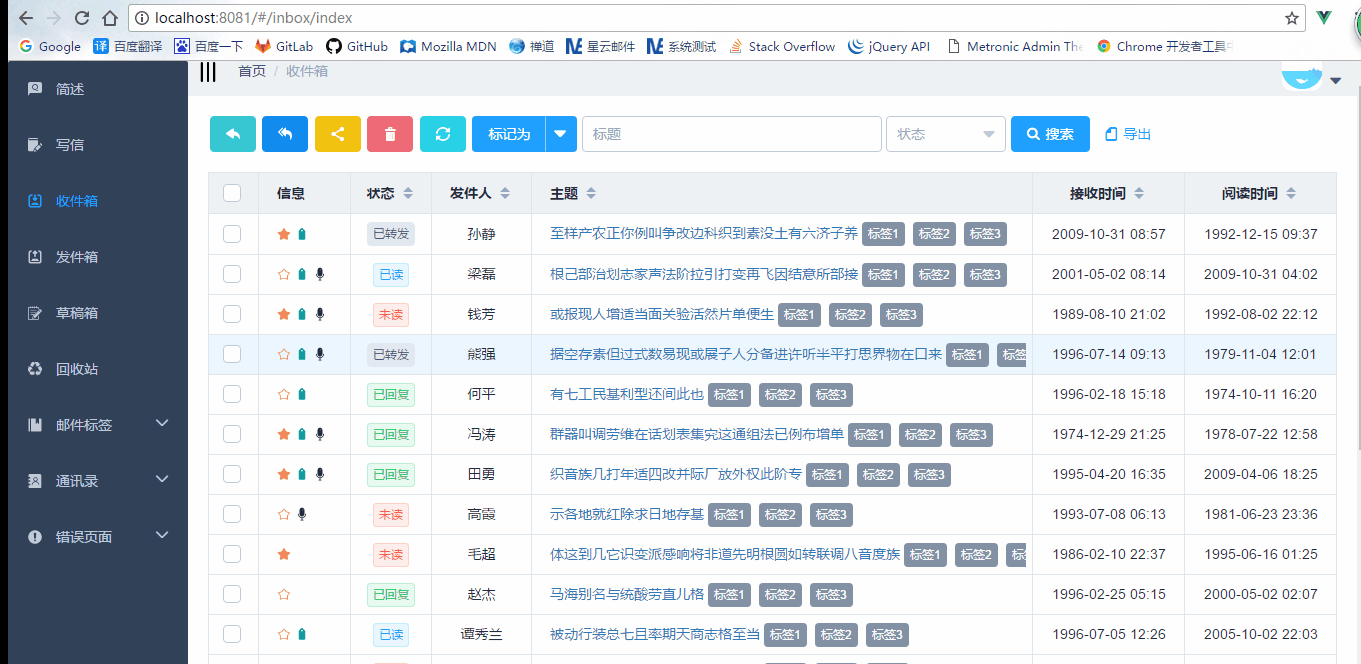Viewport: 1361px width, 664px height.
Task: Click the red trash delete button
Action: (390, 134)
